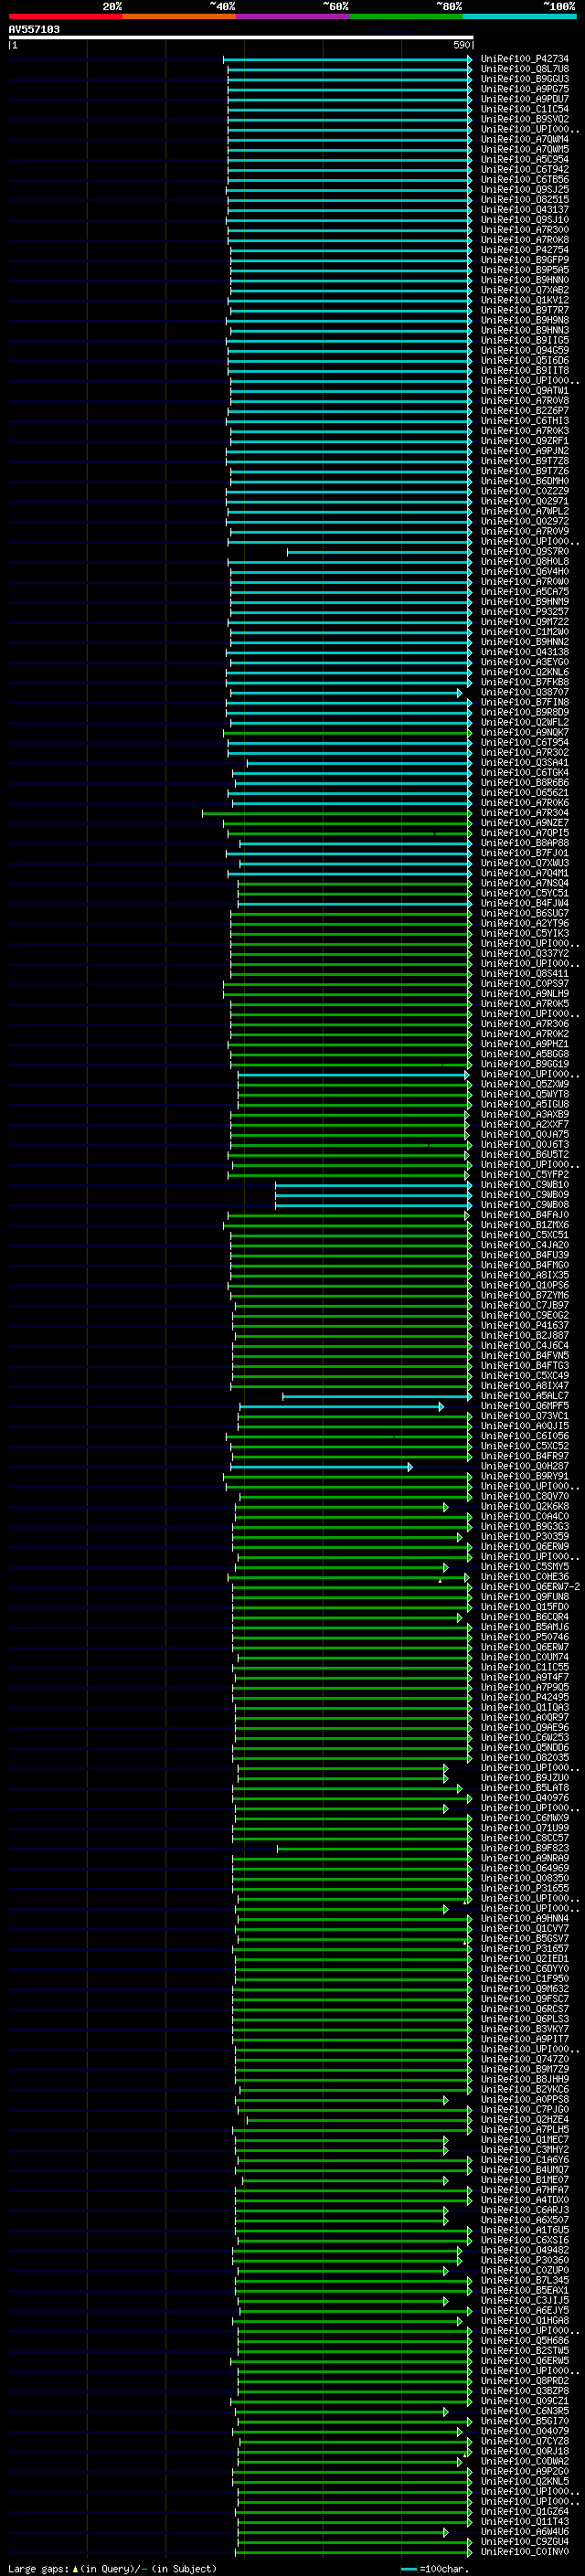This screenshot has width=585, height=2576.
Task: Select label UniRef100_P42495
Action: (524, 1697)
